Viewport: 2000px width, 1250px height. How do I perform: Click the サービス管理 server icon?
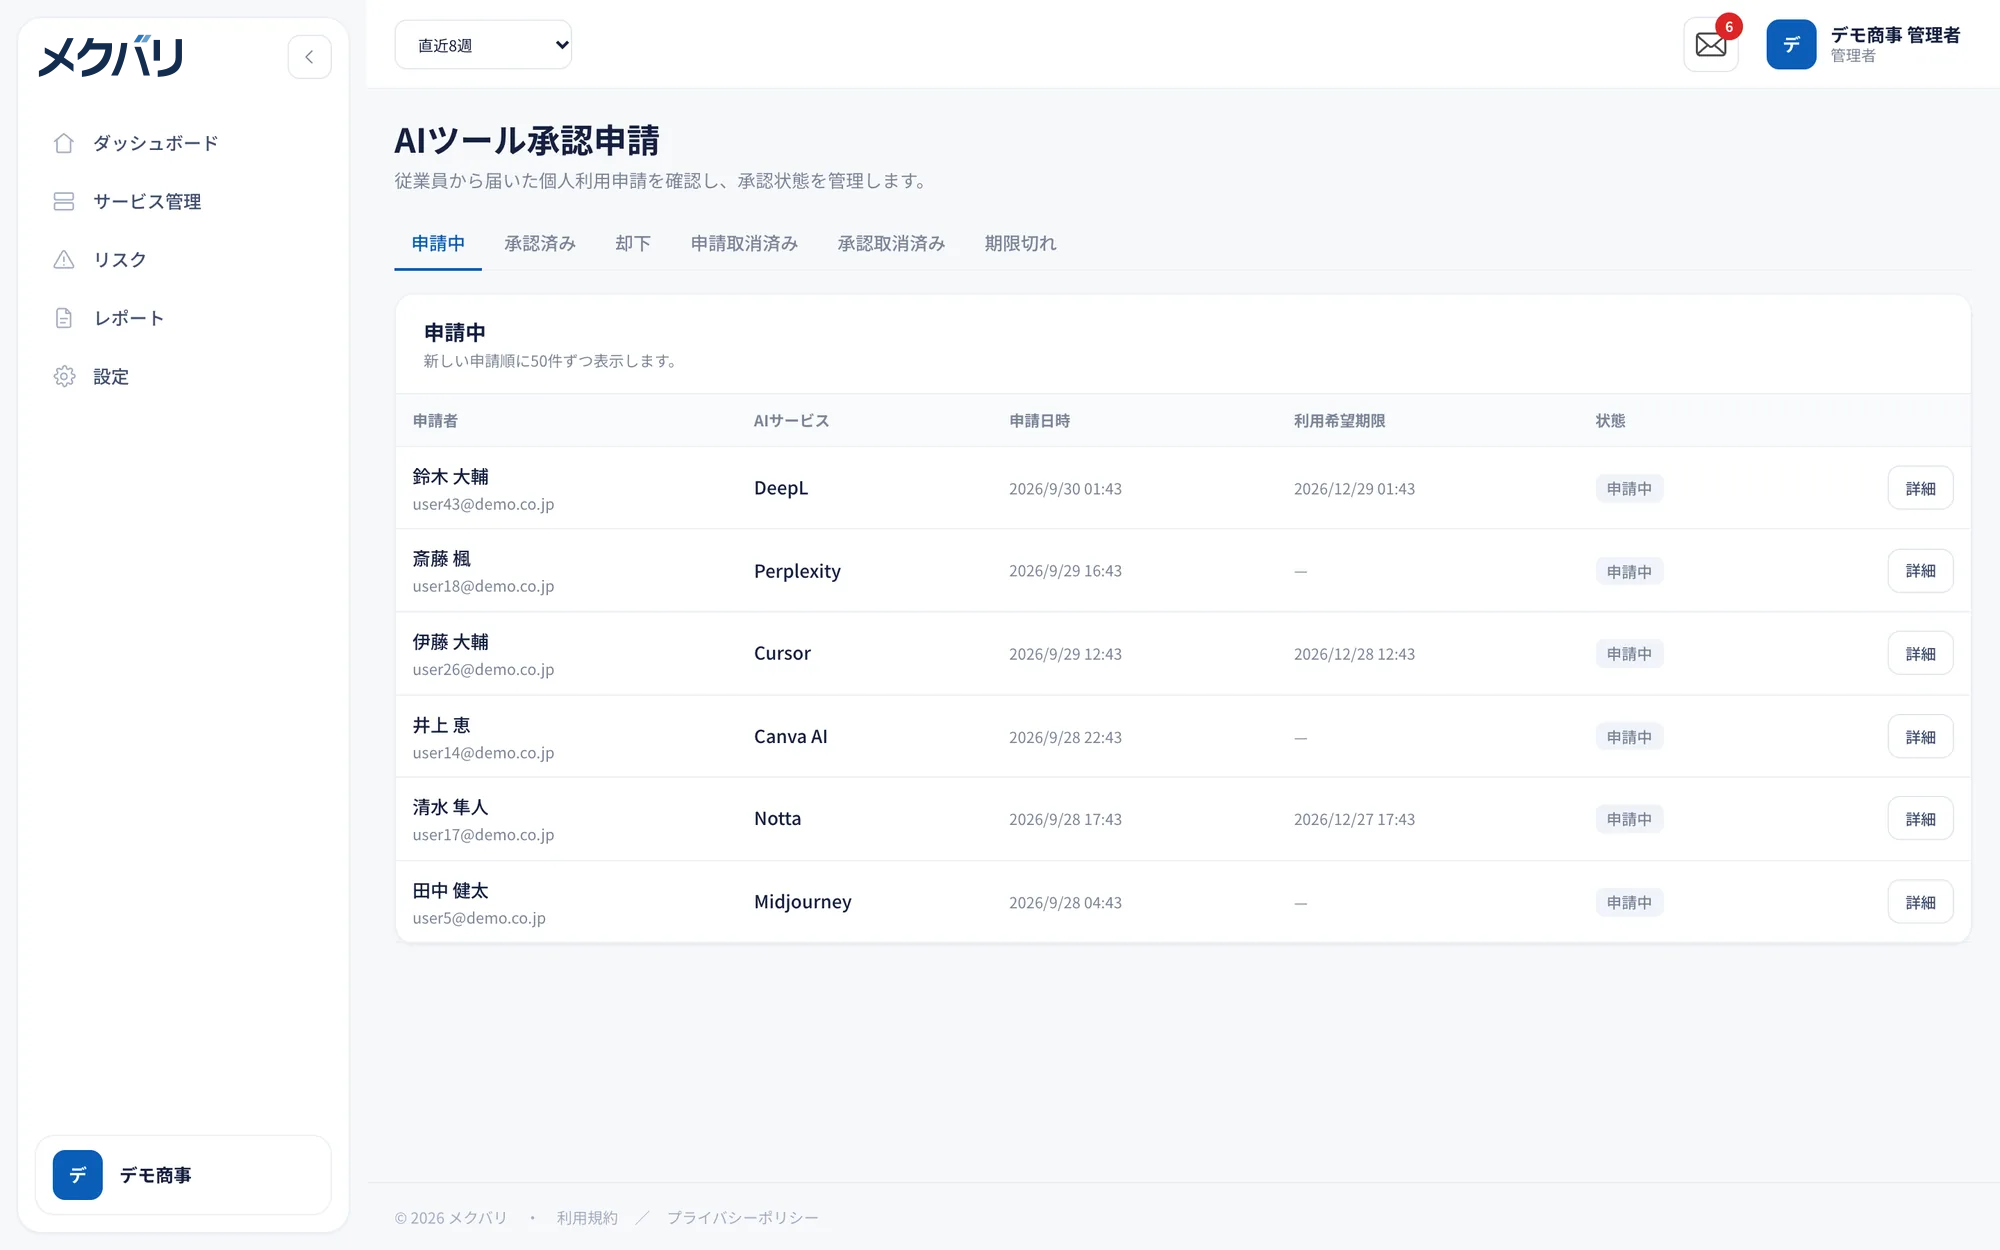[64, 201]
